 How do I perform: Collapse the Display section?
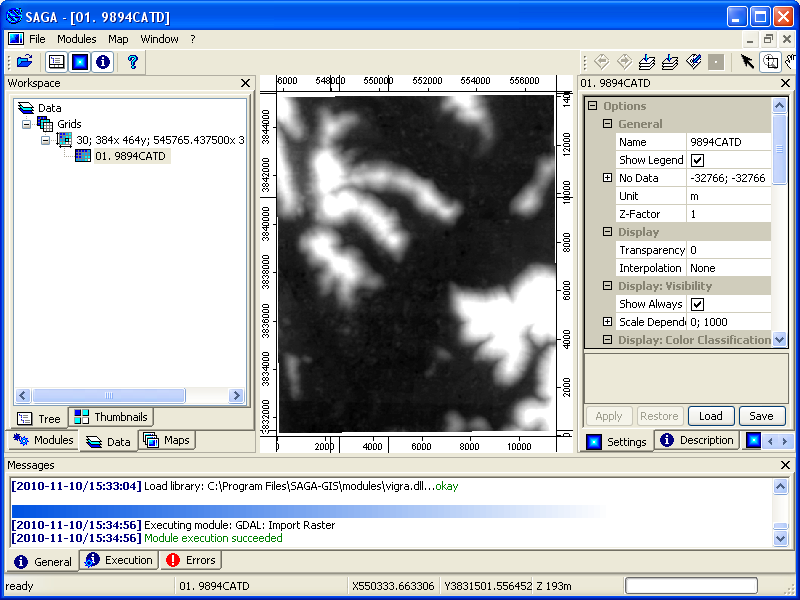pyautogui.click(x=607, y=232)
